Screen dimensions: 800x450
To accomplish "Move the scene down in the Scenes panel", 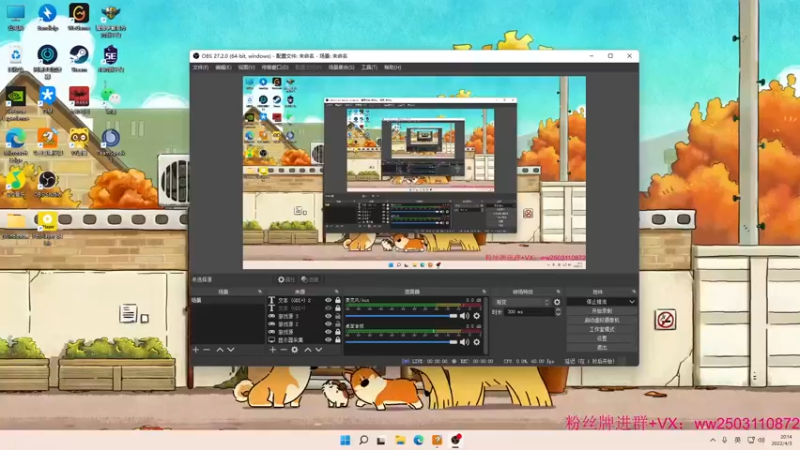I will tap(231, 350).
